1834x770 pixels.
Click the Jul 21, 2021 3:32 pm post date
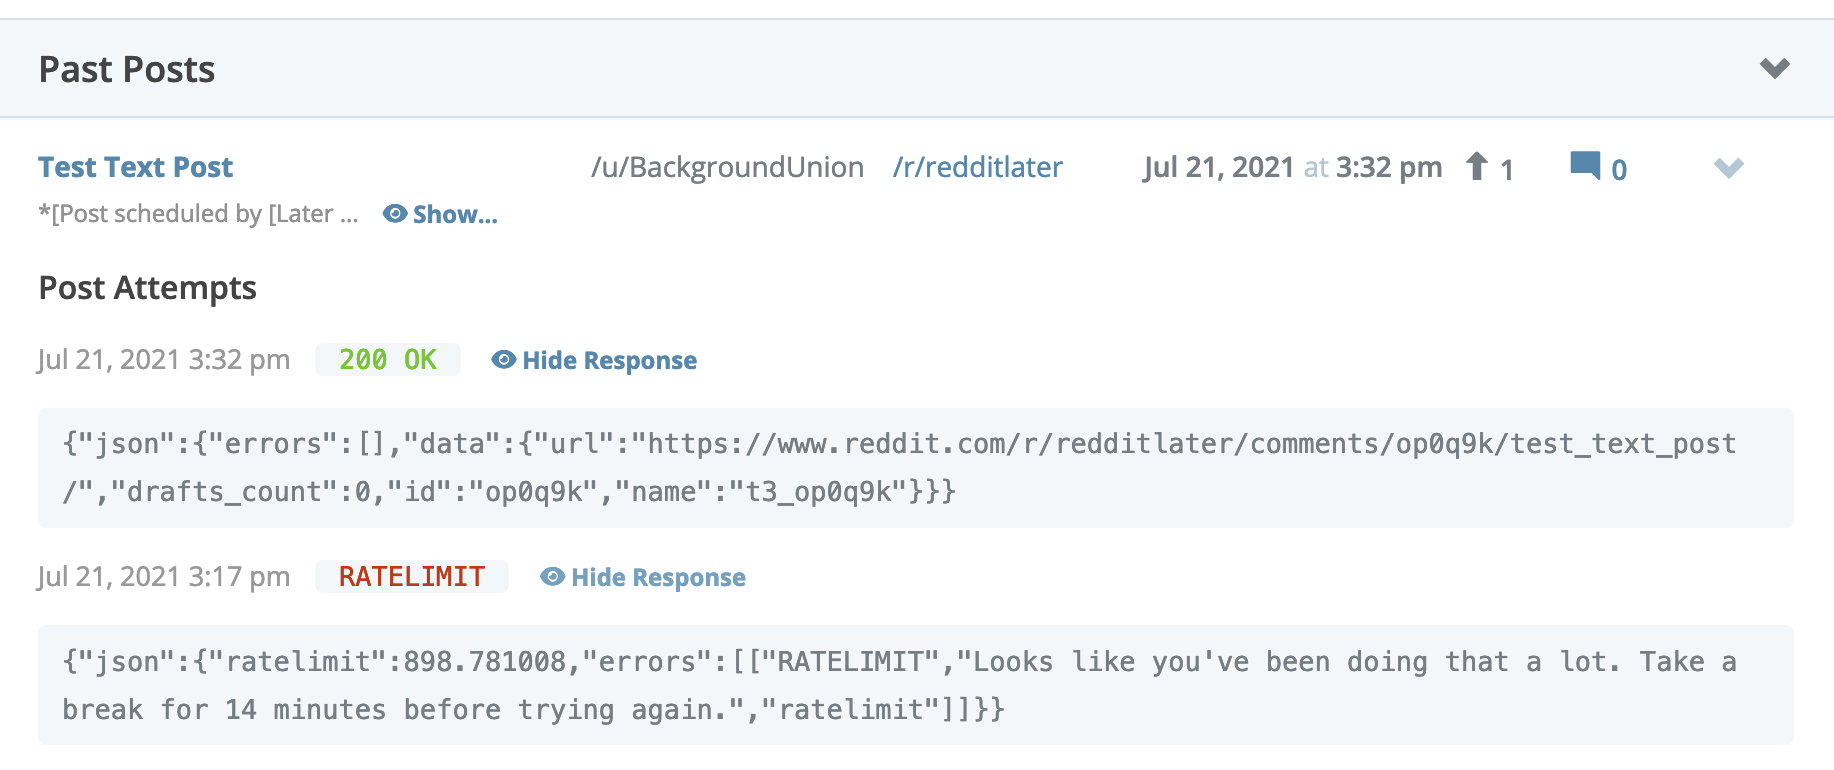click(x=1292, y=167)
